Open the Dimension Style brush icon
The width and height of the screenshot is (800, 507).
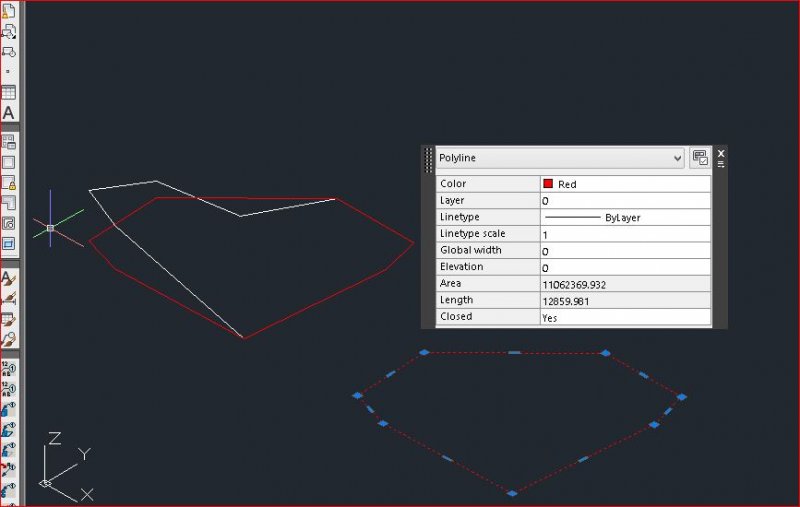click(8, 298)
